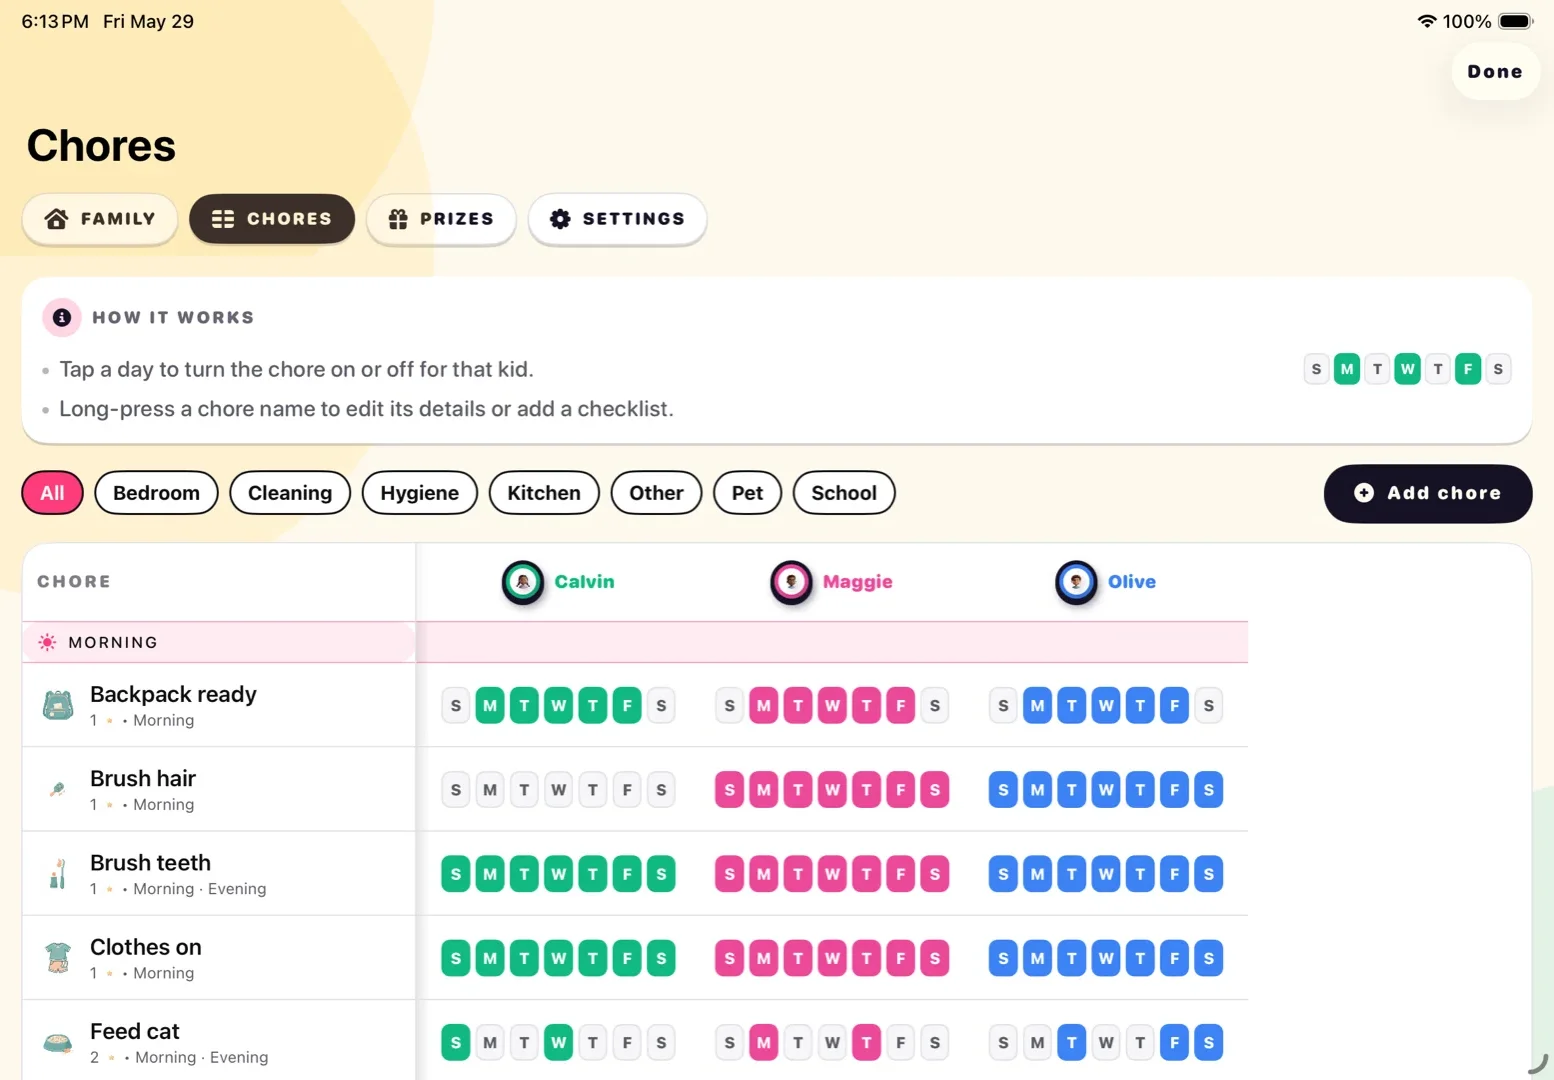Viewport: 1554px width, 1080px height.
Task: Open the Settings tab
Action: pyautogui.click(x=618, y=219)
